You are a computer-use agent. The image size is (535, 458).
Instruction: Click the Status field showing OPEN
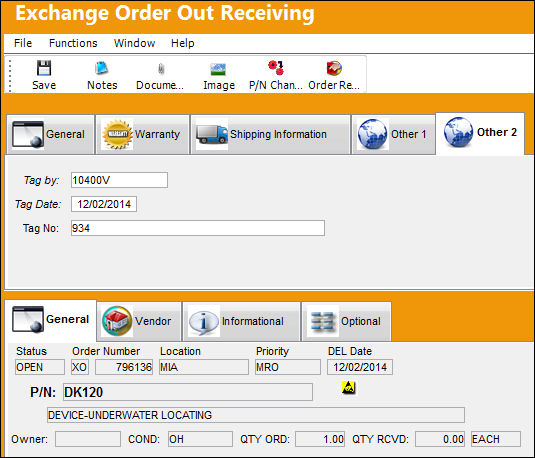tap(40, 367)
